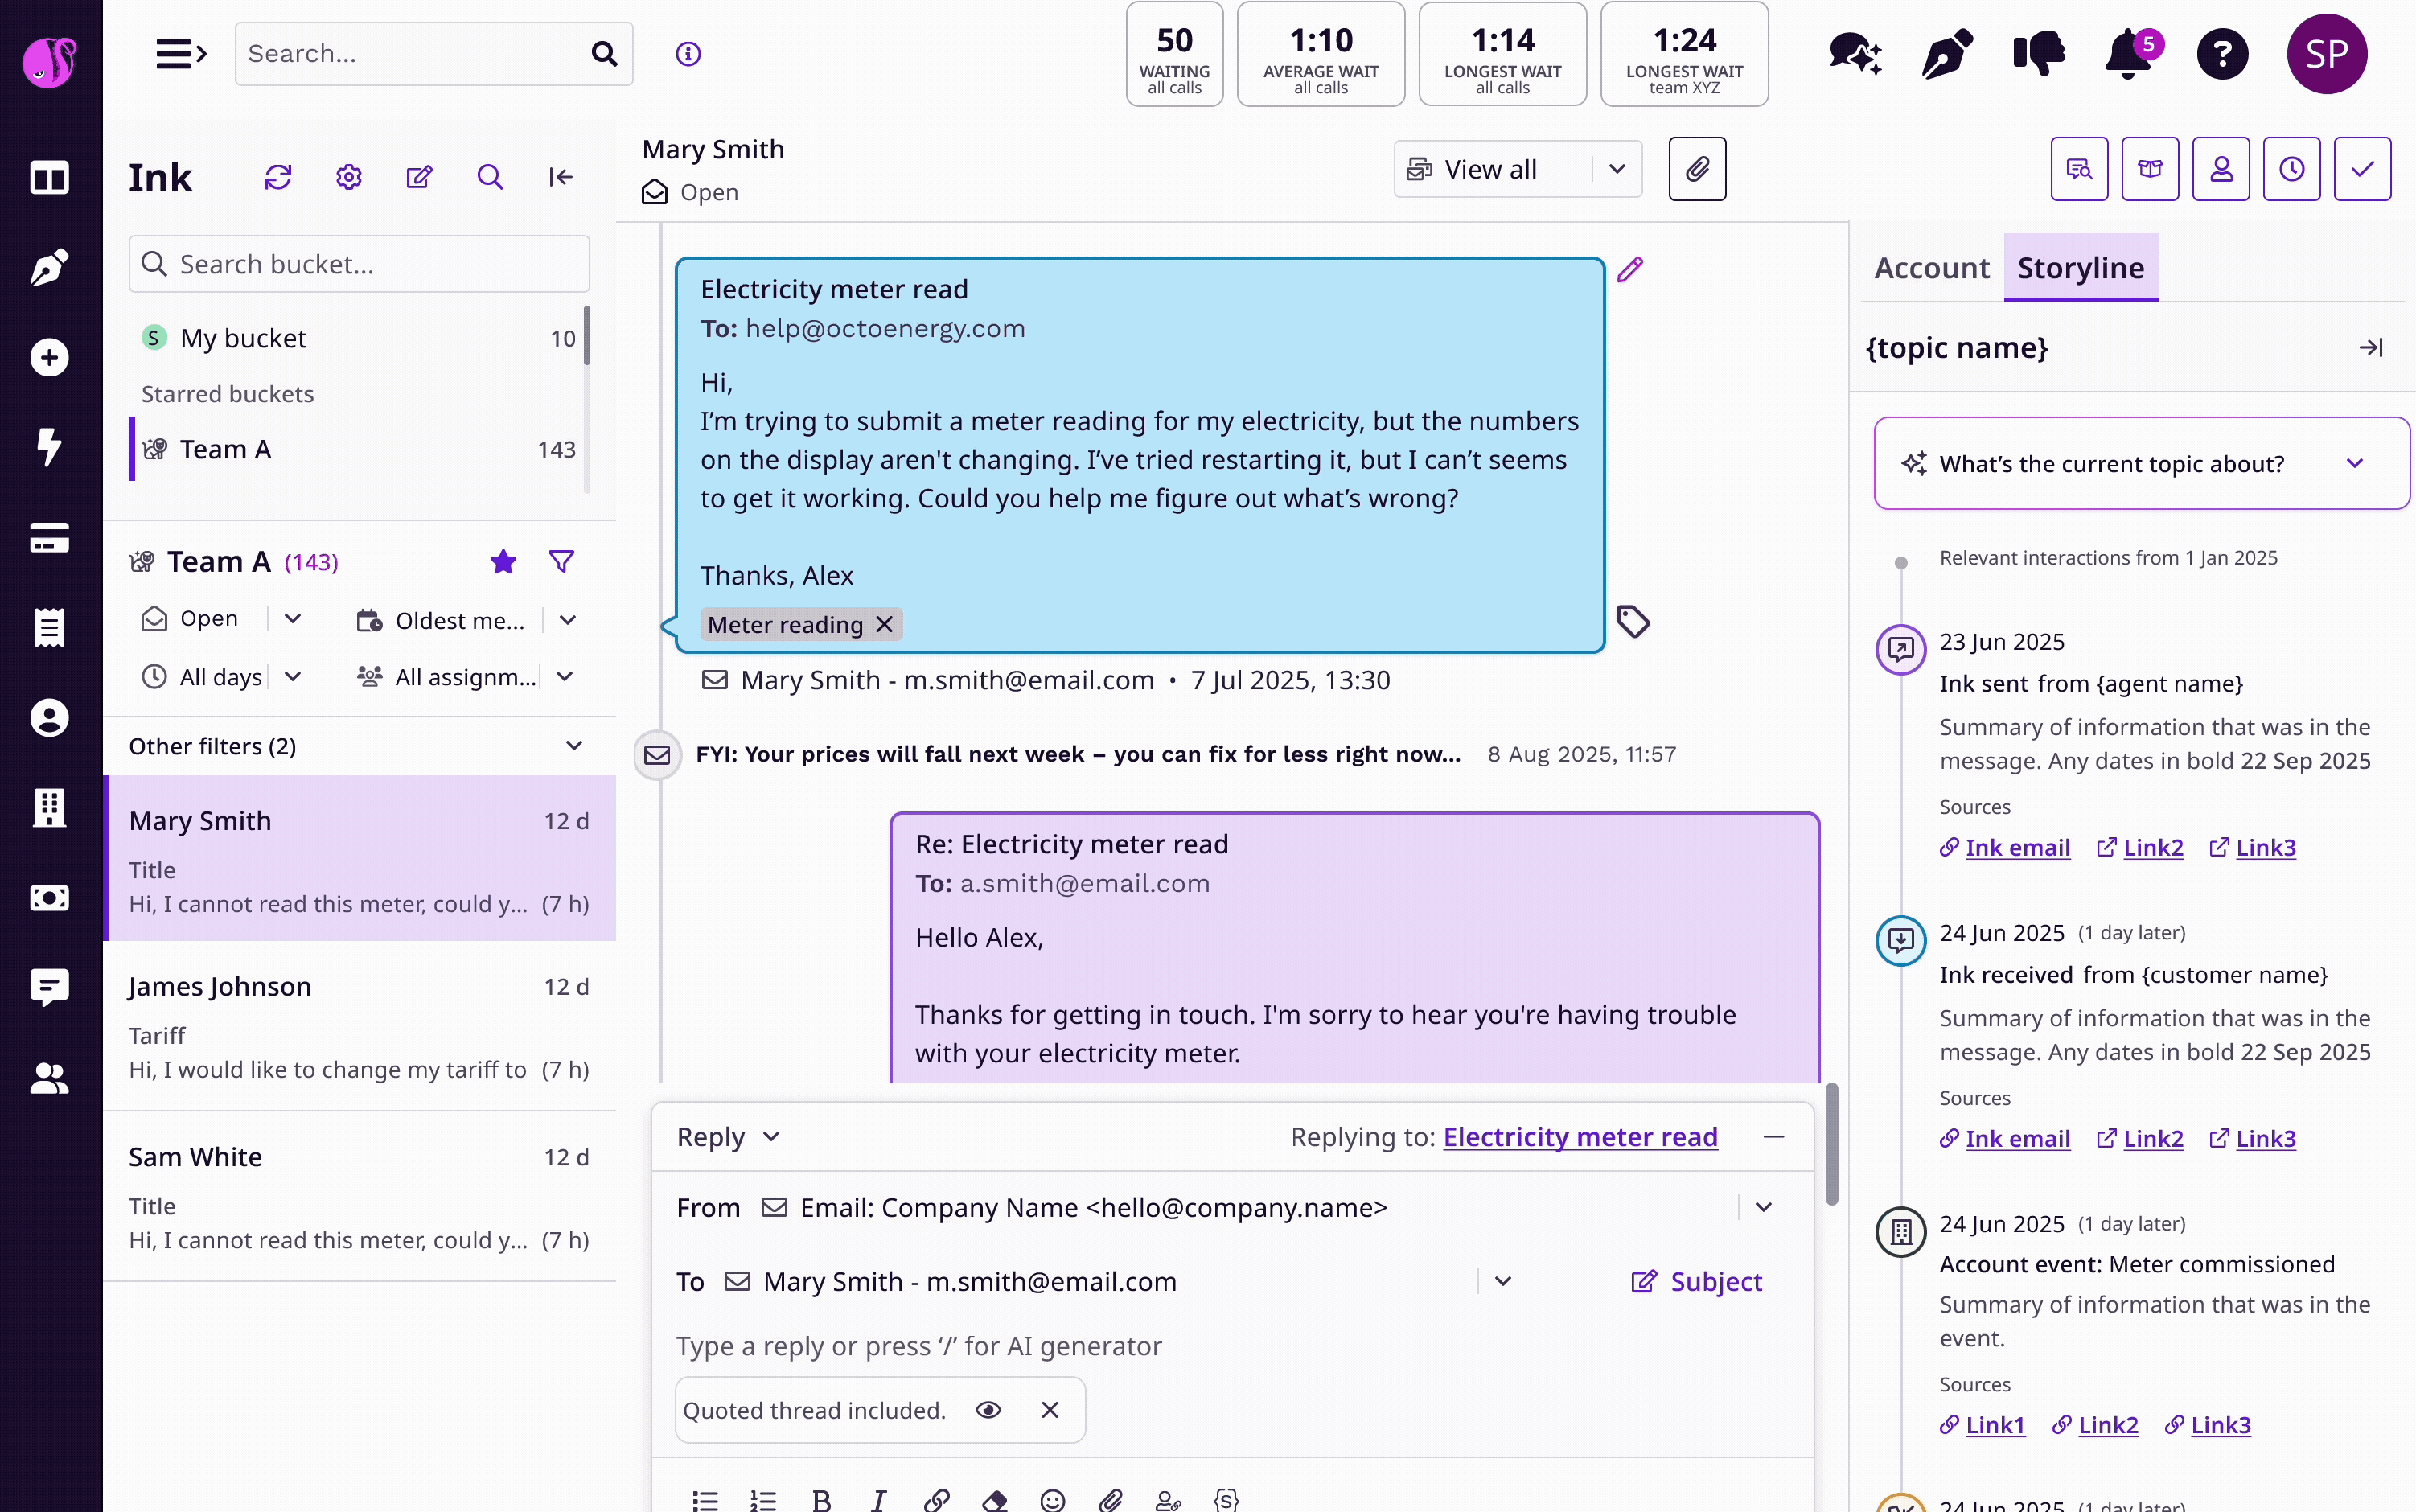Switch to the Account tab

(x=1931, y=268)
